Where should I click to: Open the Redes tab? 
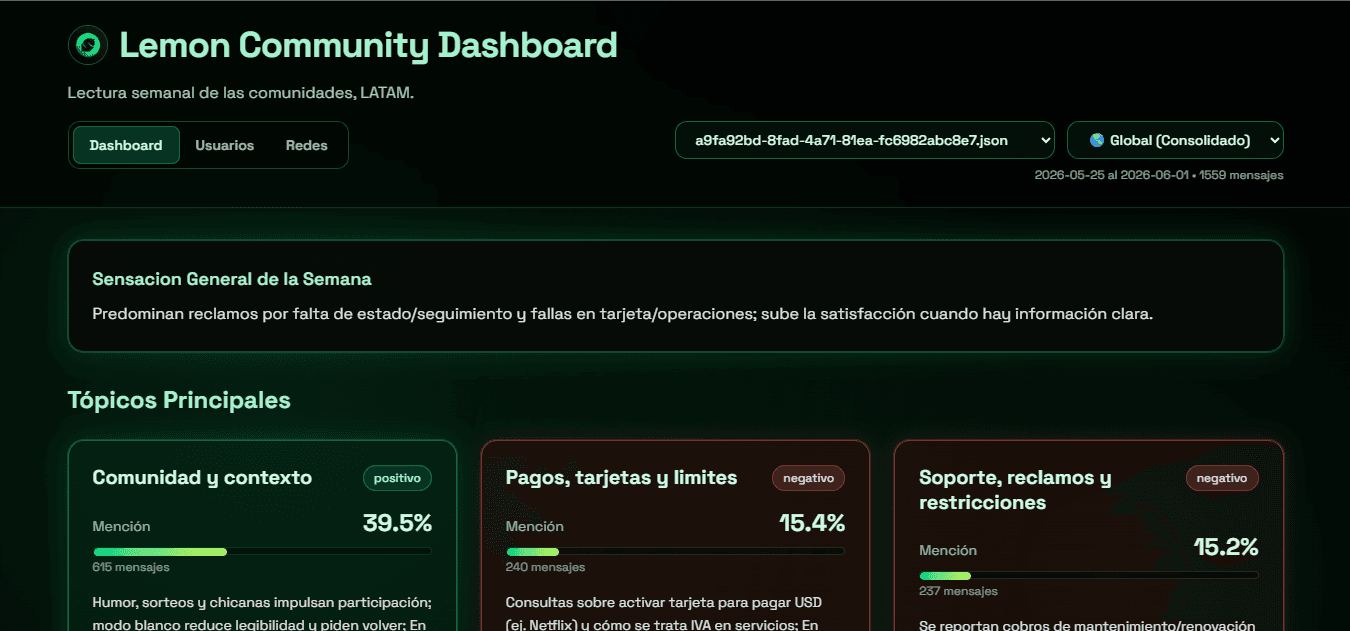click(x=307, y=145)
